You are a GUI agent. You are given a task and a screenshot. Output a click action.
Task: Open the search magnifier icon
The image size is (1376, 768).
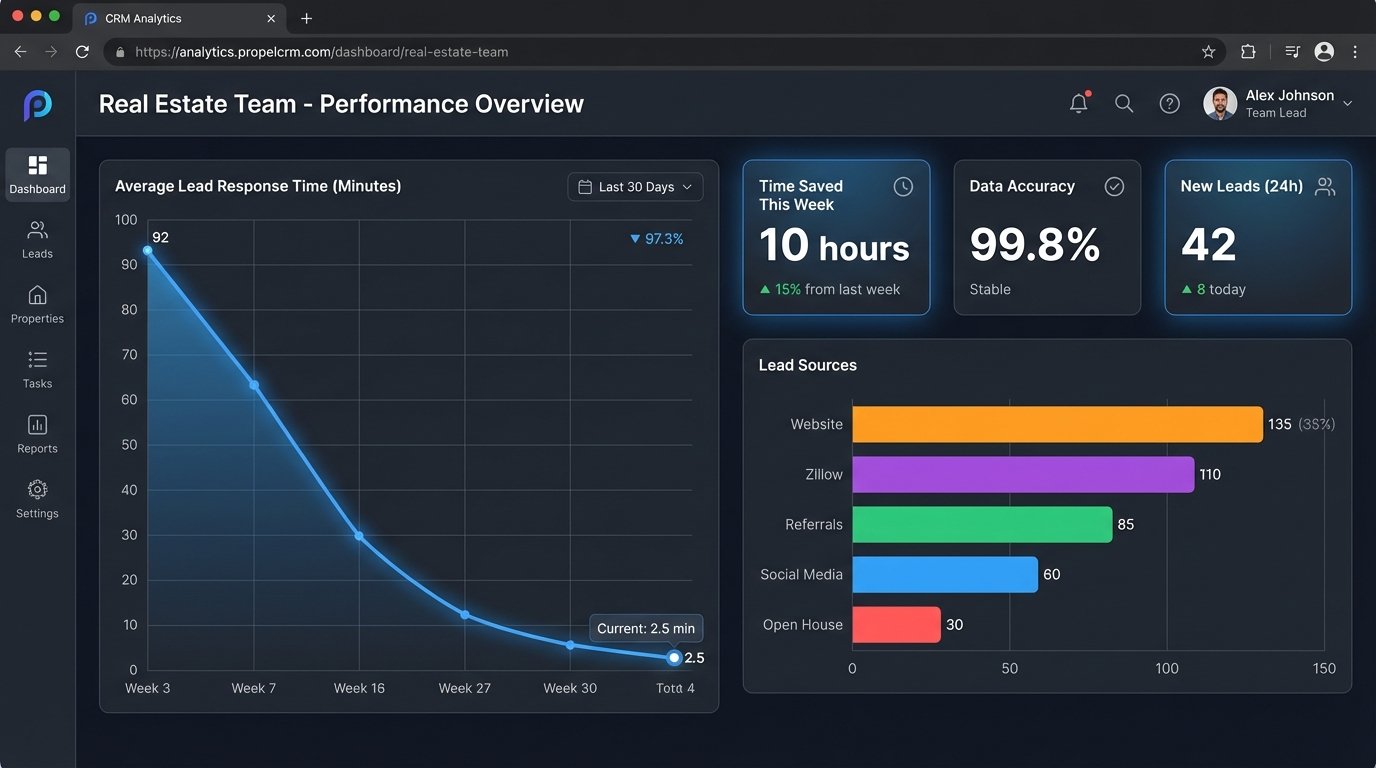[1124, 103]
